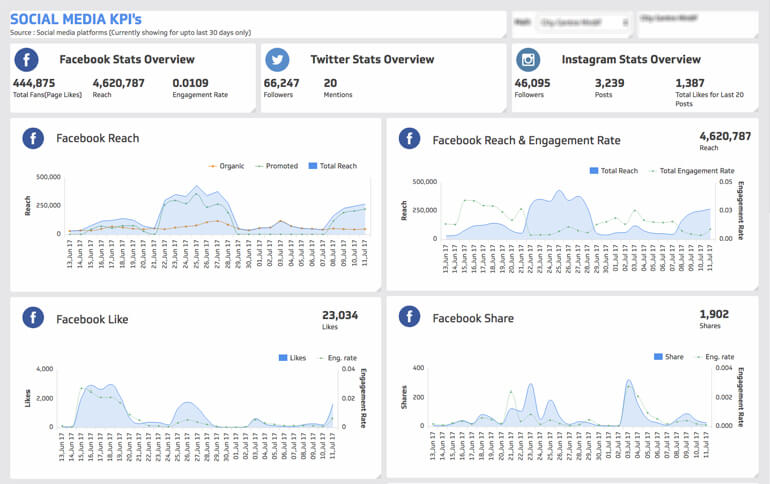Click the Total Fans[Page Likes] label
This screenshot has height=484, width=770.
pyautogui.click(x=47, y=95)
